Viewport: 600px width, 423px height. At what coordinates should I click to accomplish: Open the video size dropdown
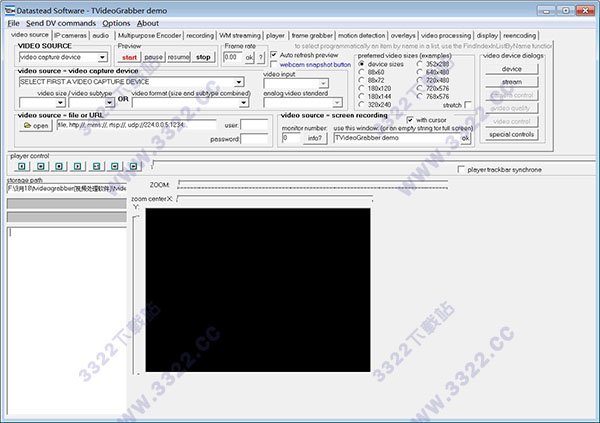(x=60, y=103)
